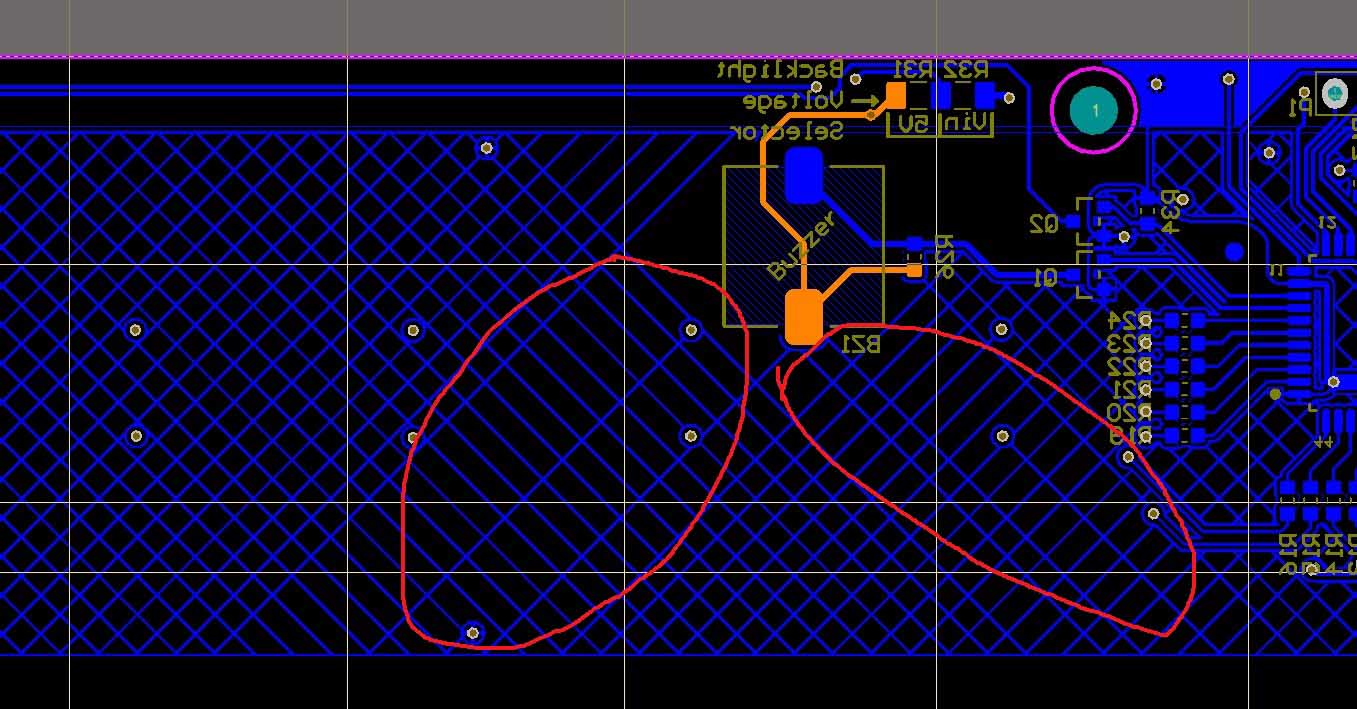Select the large orange buzzer pad

pos(803,316)
